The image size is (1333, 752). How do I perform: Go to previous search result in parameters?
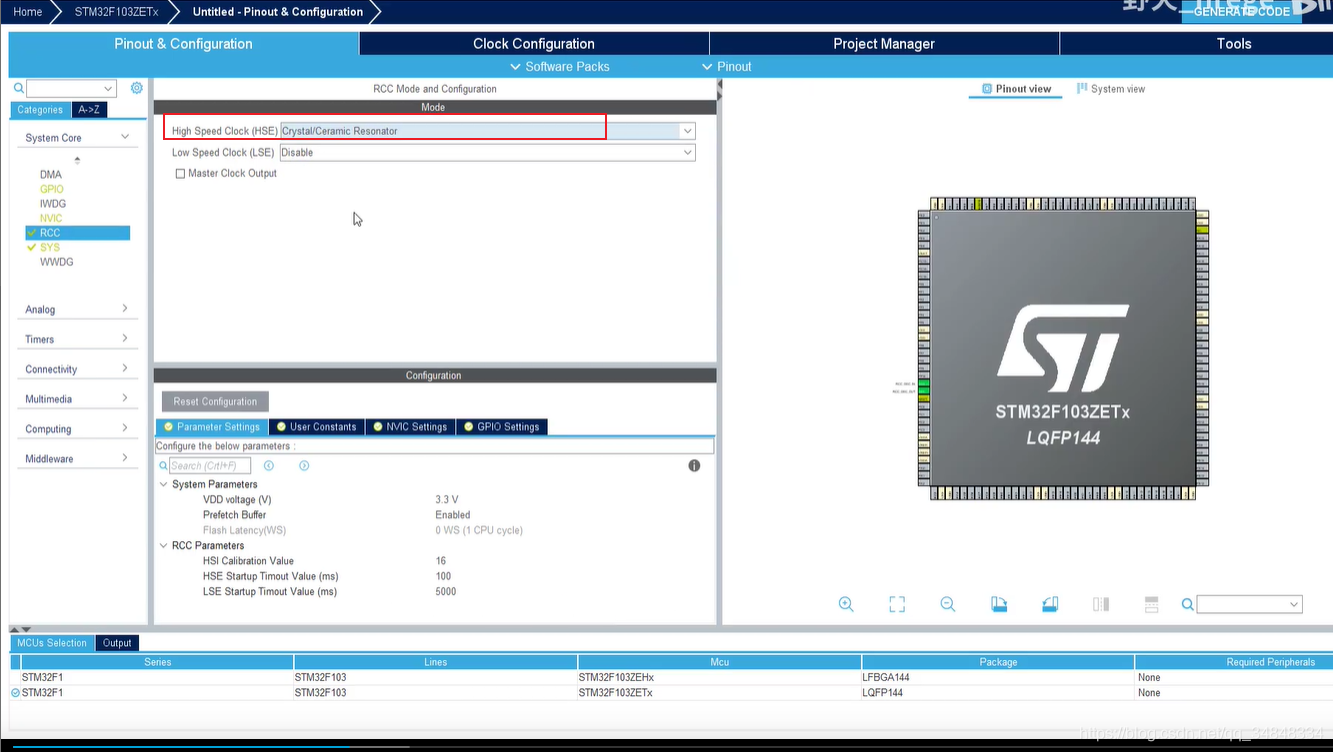(269, 466)
